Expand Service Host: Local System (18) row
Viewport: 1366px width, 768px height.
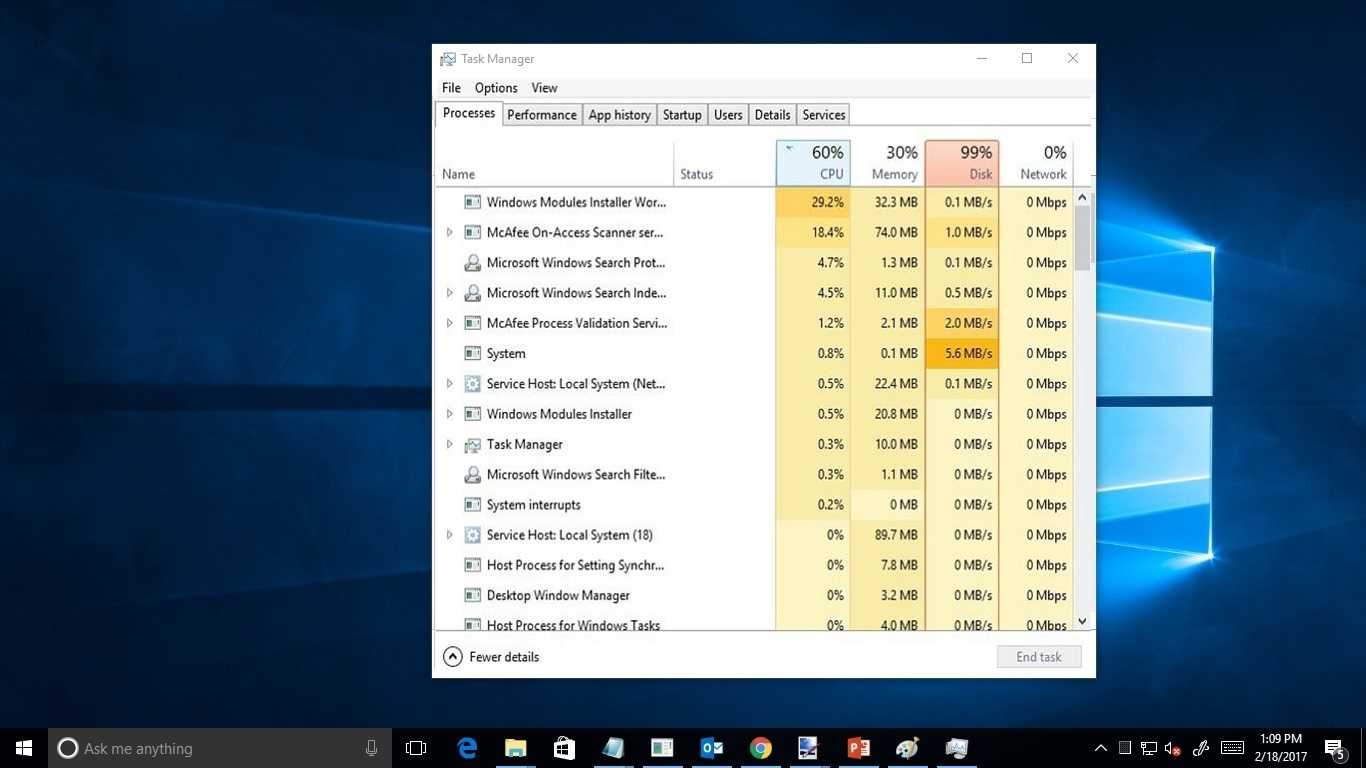point(449,535)
